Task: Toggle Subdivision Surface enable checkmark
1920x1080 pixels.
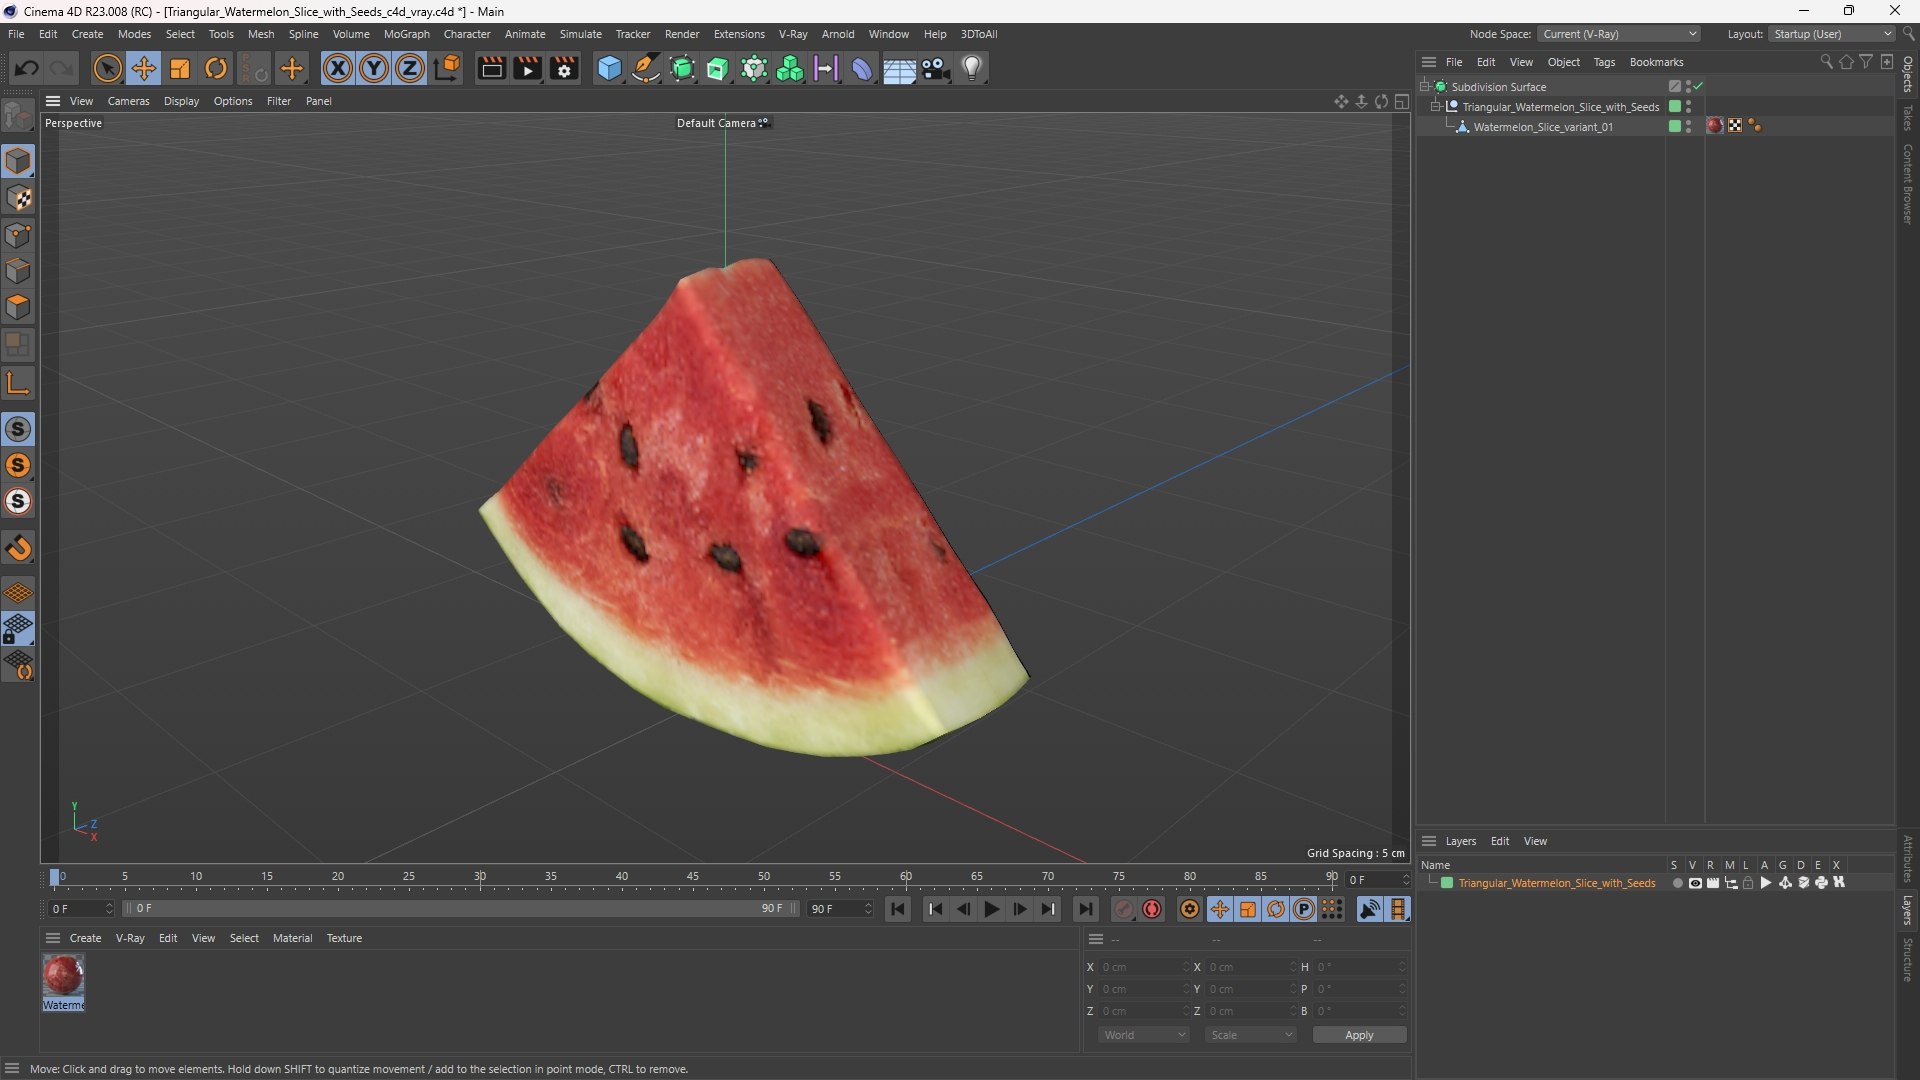Action: pos(1699,87)
